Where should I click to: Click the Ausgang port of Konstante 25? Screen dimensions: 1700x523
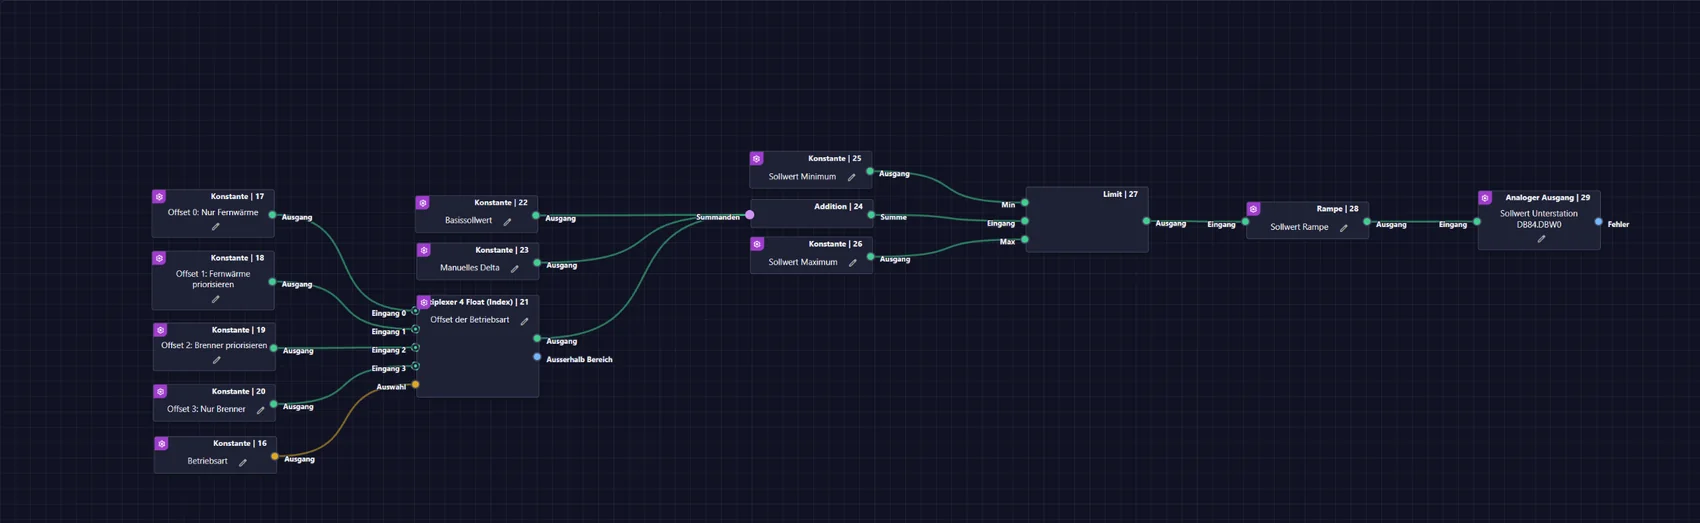pos(870,172)
